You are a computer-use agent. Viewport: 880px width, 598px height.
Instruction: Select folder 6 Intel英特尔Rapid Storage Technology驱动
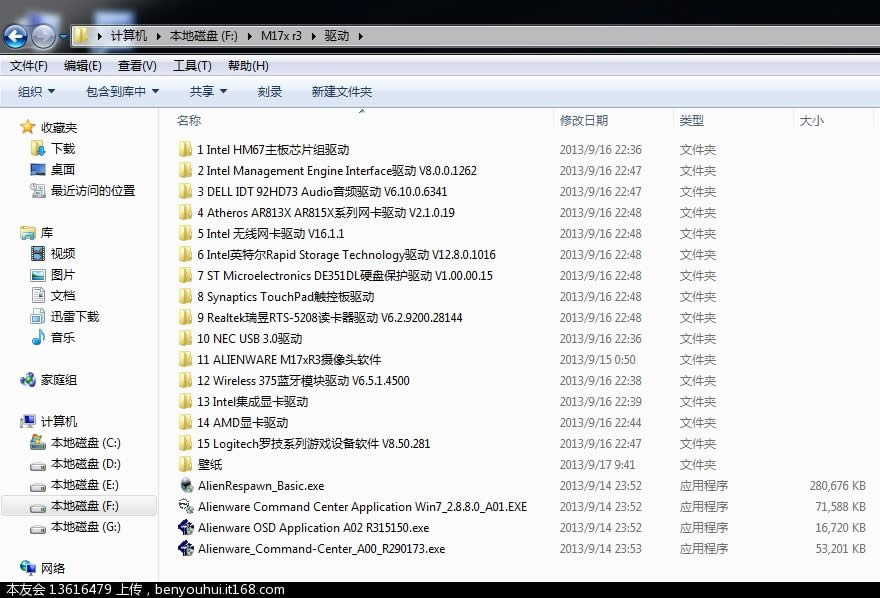[337, 255]
